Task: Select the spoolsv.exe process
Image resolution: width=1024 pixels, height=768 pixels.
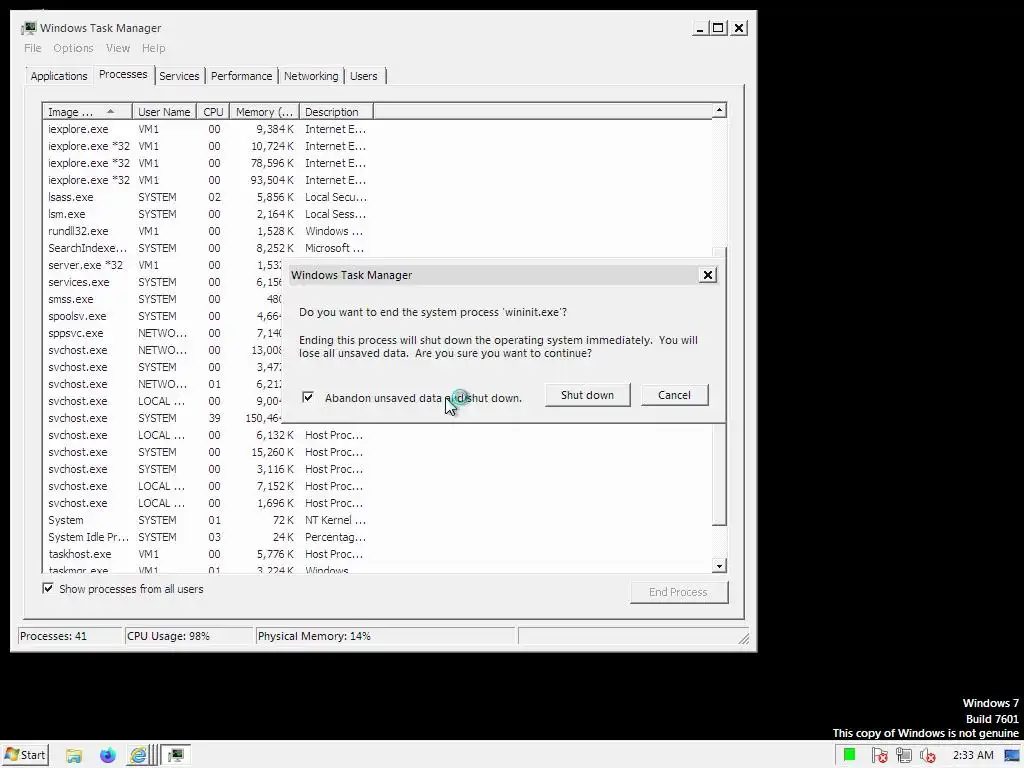Action: coord(163,315)
